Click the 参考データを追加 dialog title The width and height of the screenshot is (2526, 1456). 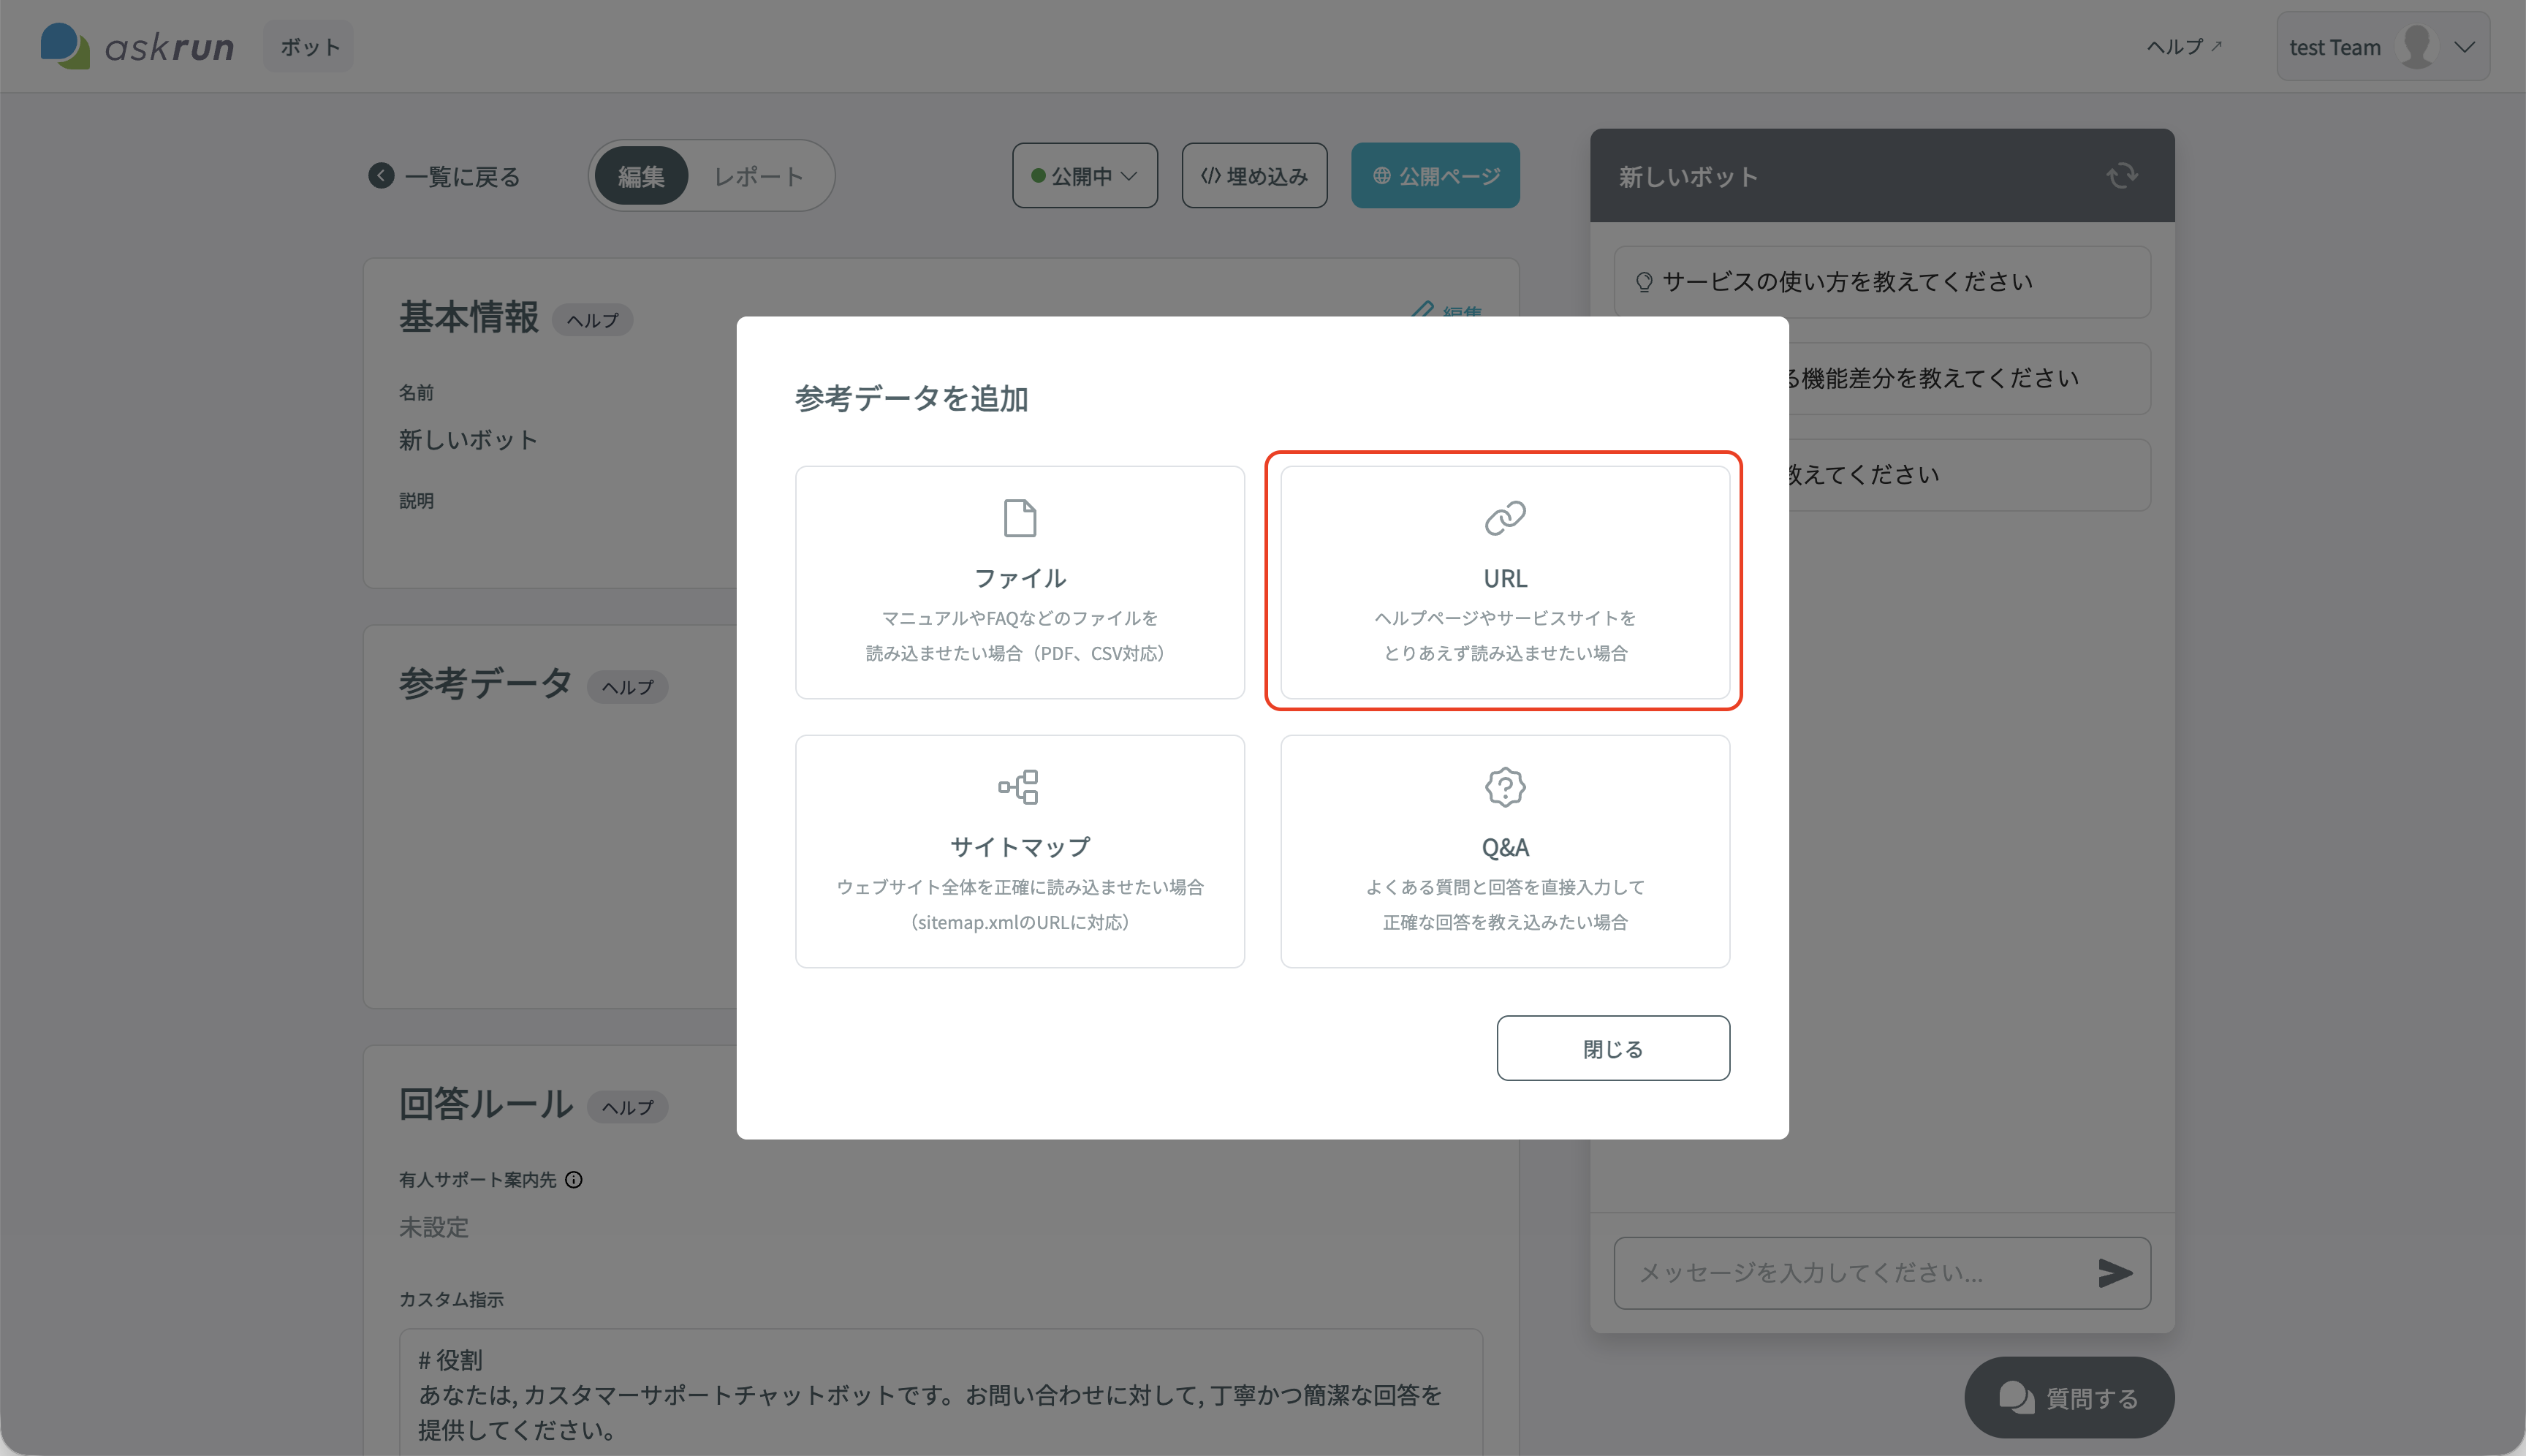[911, 398]
